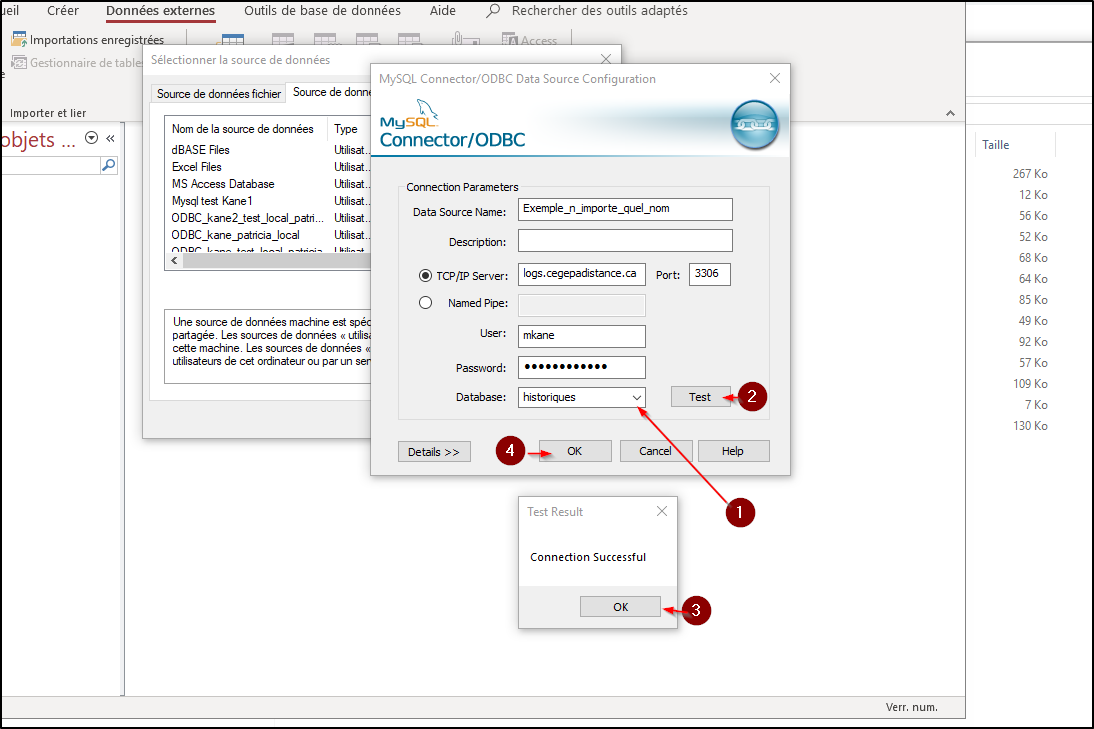Click into the Data Source Name field
Screen dimensions: 1094x729
coord(625,209)
